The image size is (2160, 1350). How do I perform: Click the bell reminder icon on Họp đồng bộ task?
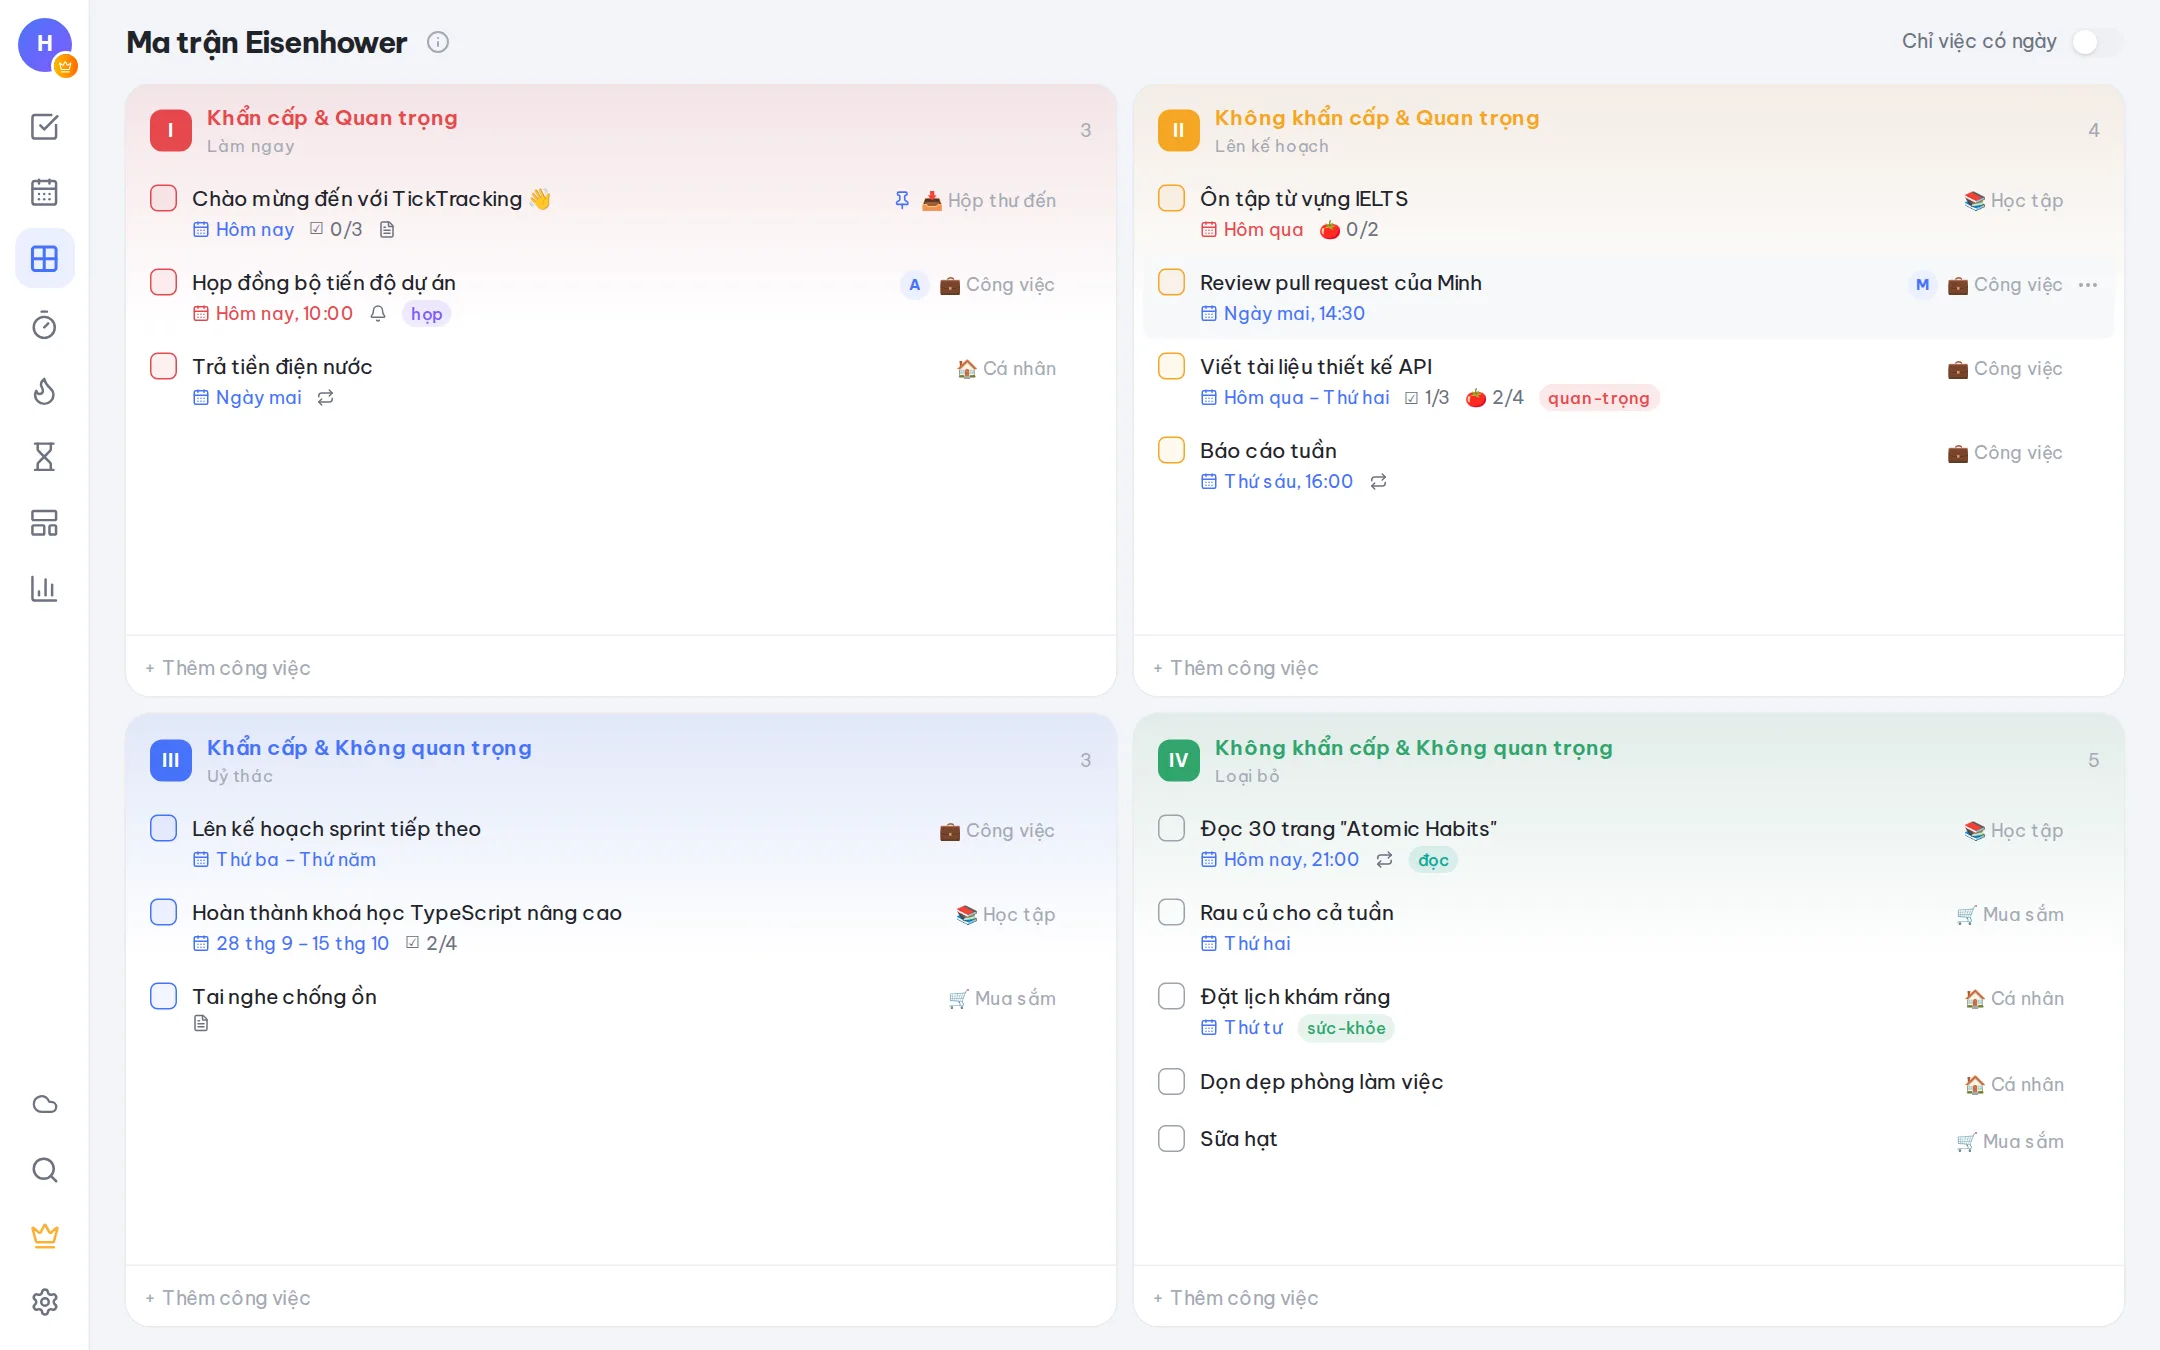coord(378,314)
